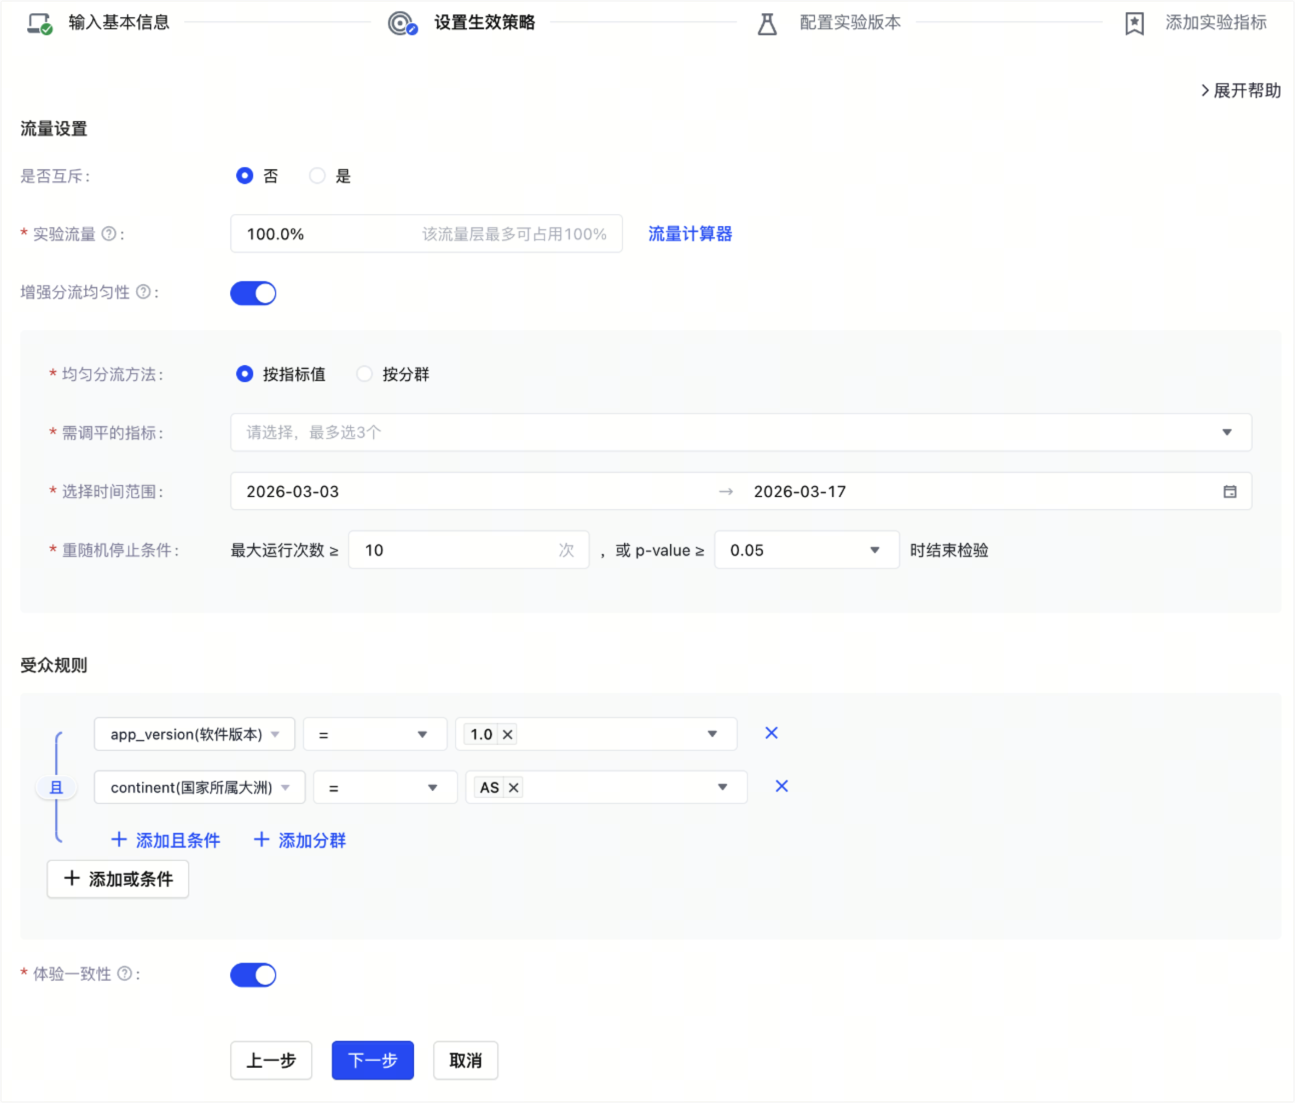Delete the continent rule row

tap(781, 786)
